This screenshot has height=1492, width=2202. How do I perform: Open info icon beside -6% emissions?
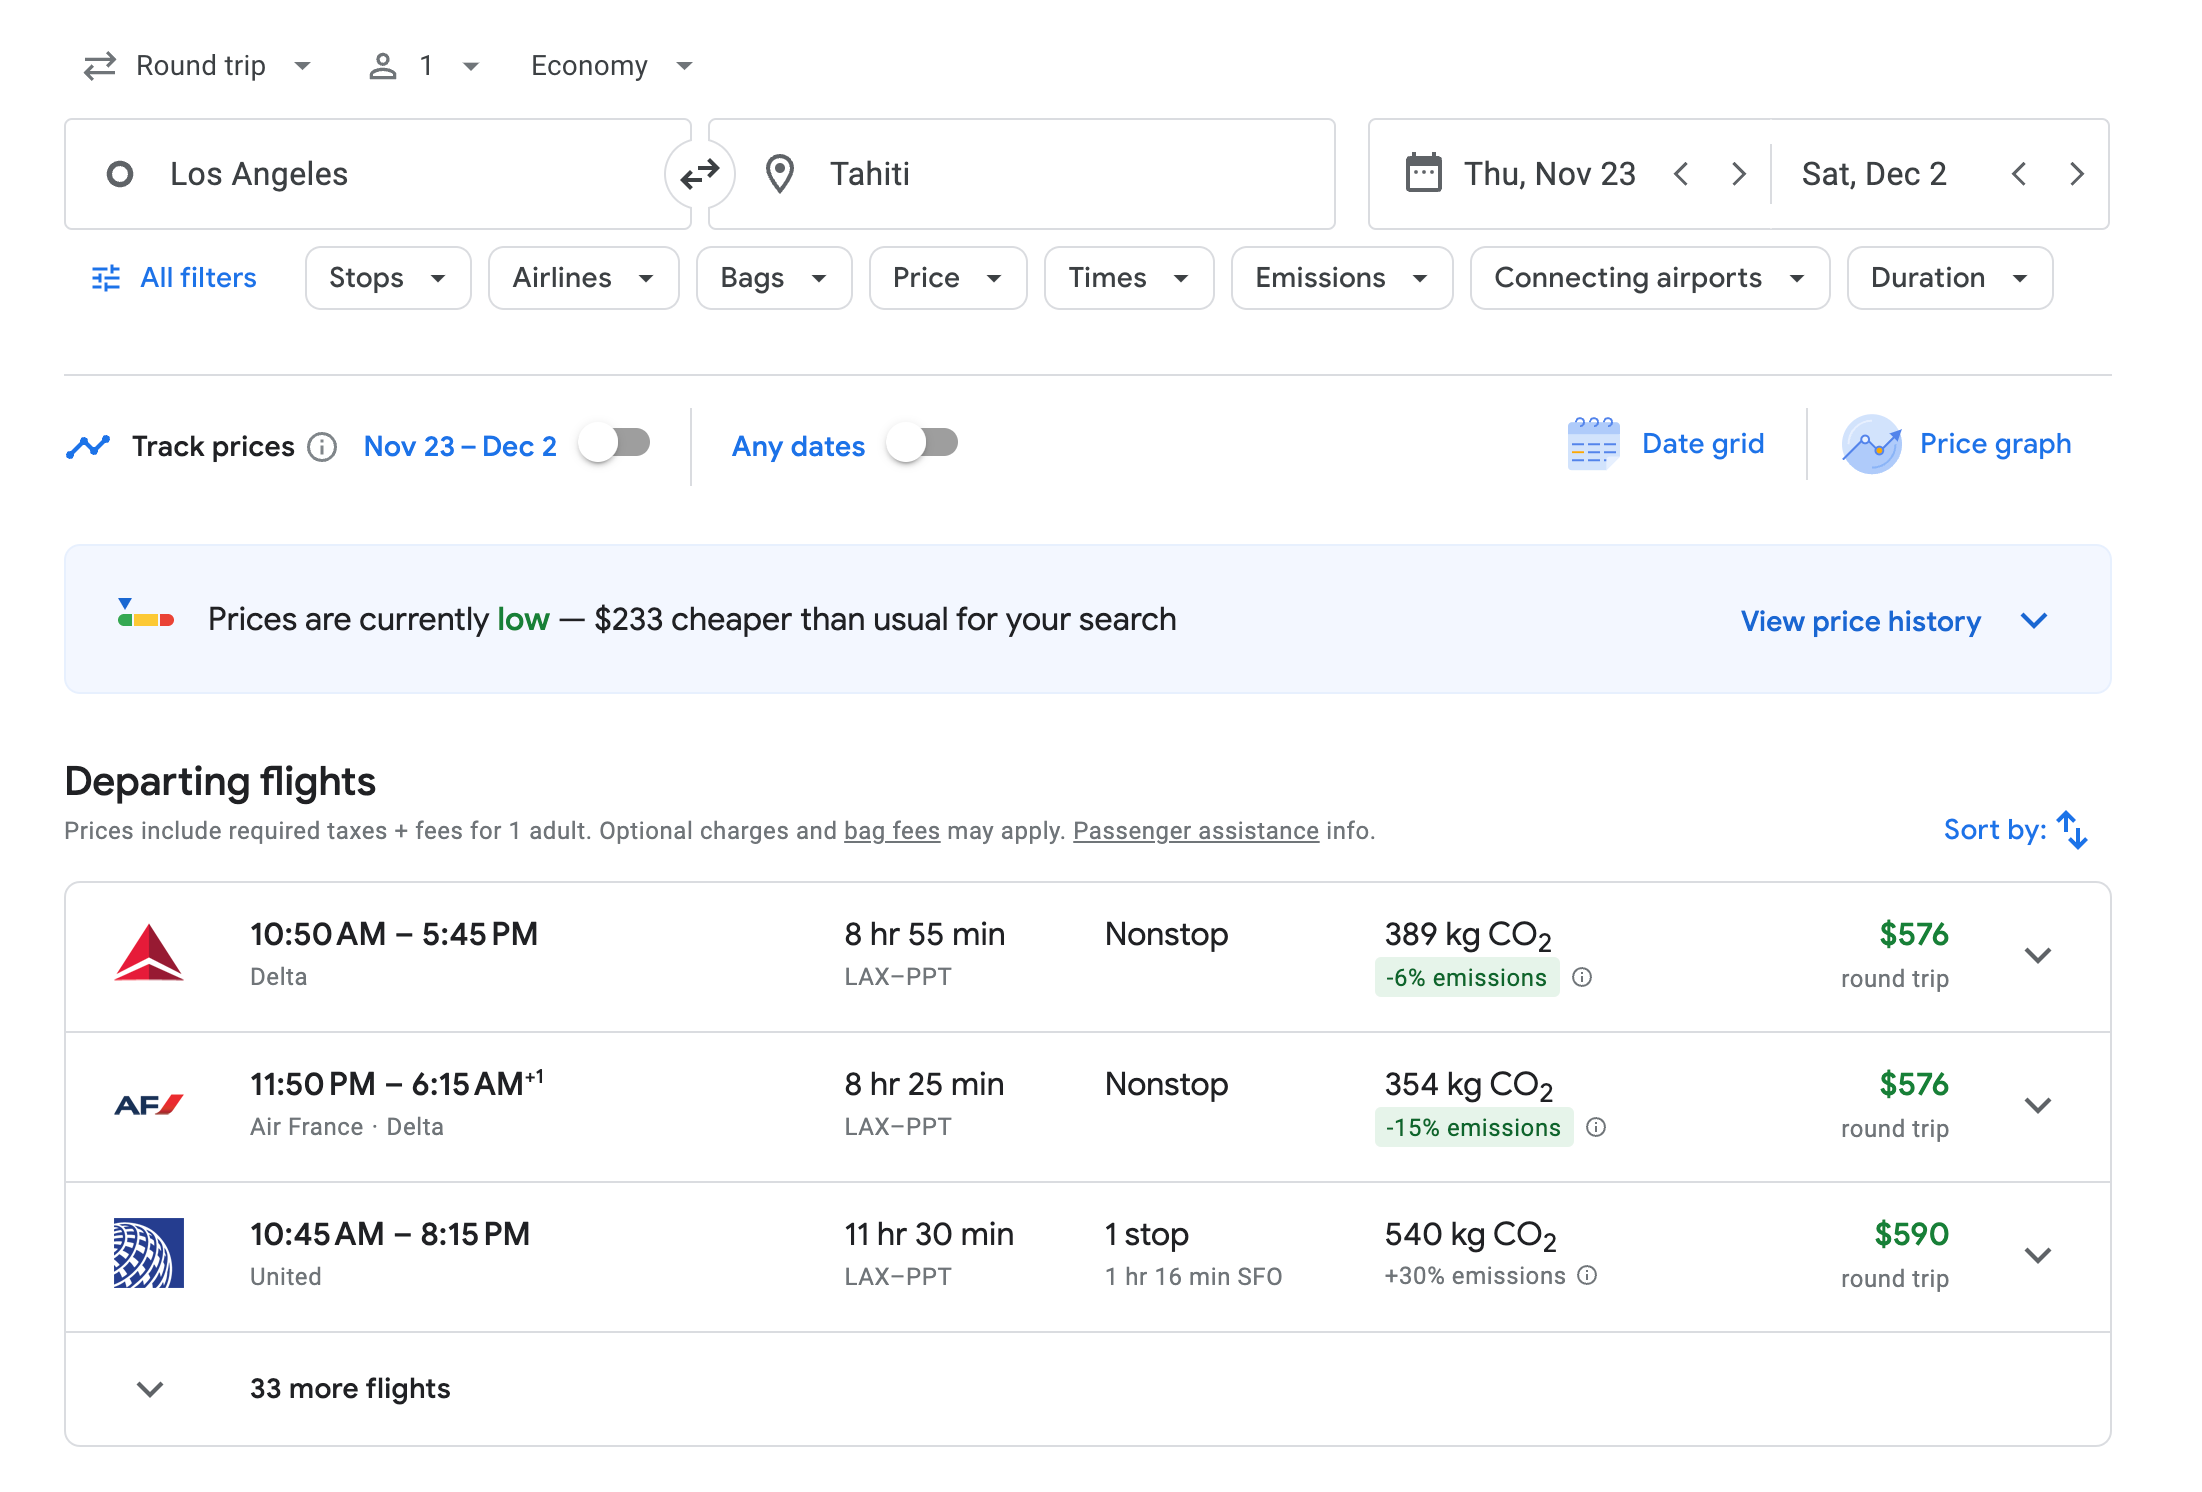click(1582, 977)
